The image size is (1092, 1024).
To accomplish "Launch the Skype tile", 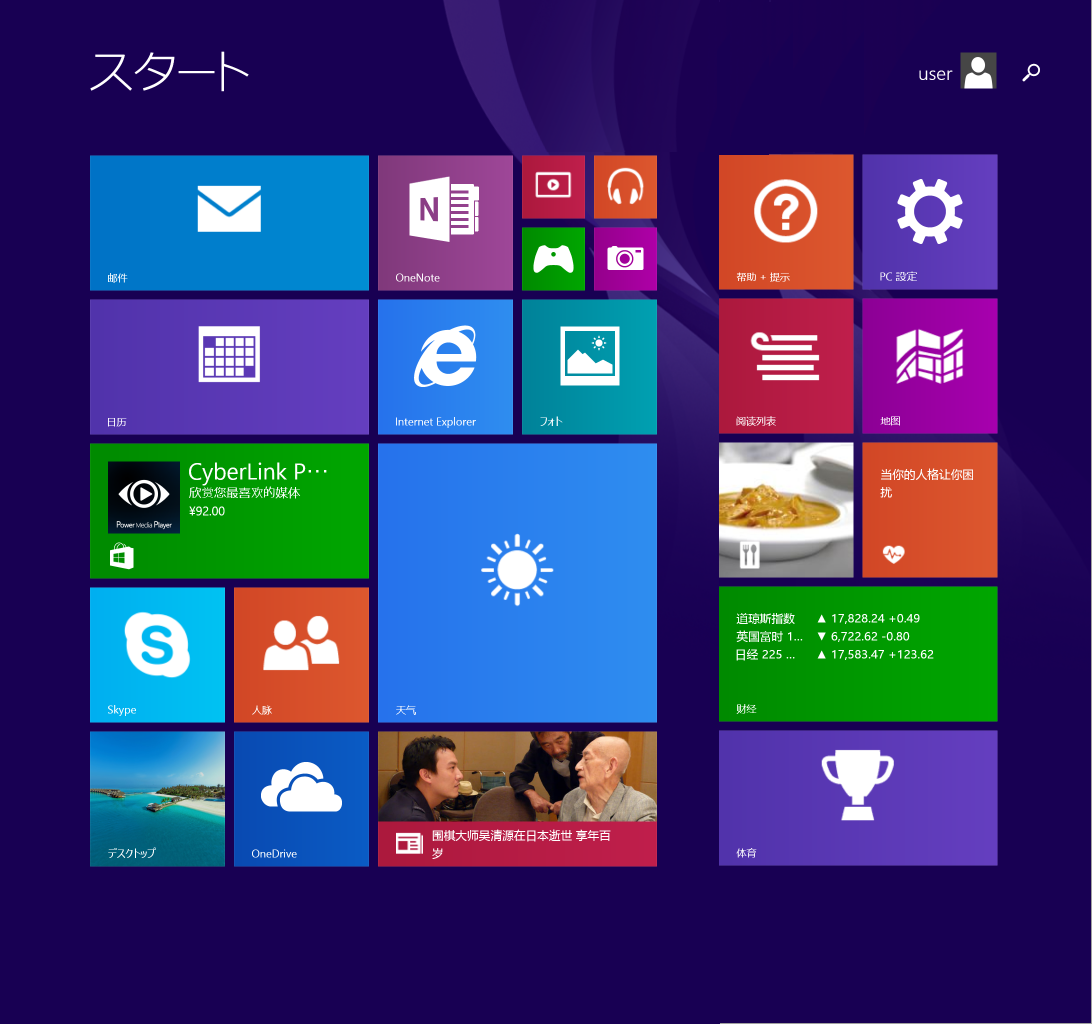I will tap(157, 655).
